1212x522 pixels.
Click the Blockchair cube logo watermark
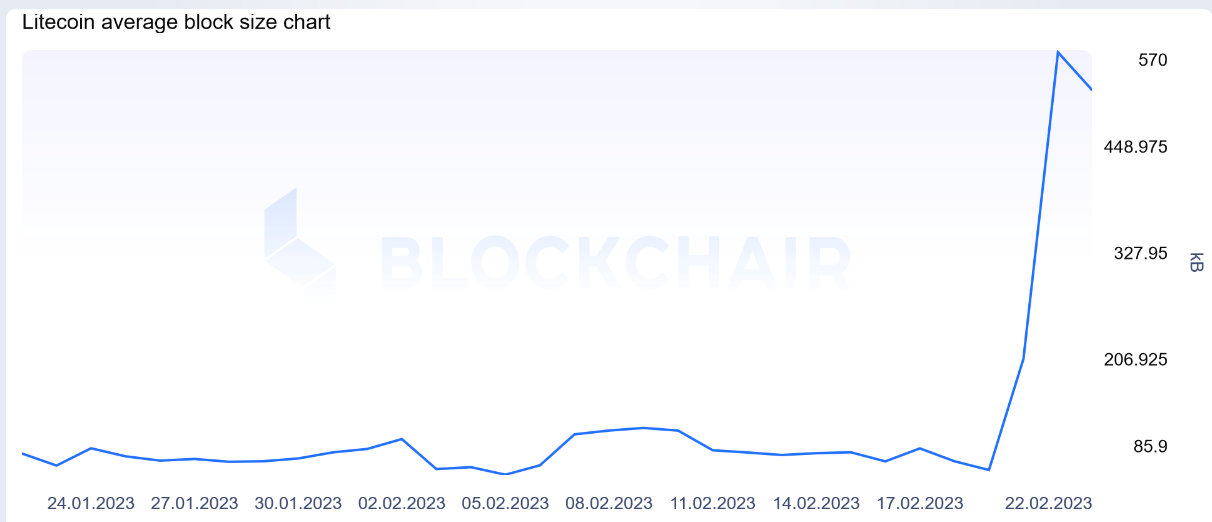click(300, 240)
